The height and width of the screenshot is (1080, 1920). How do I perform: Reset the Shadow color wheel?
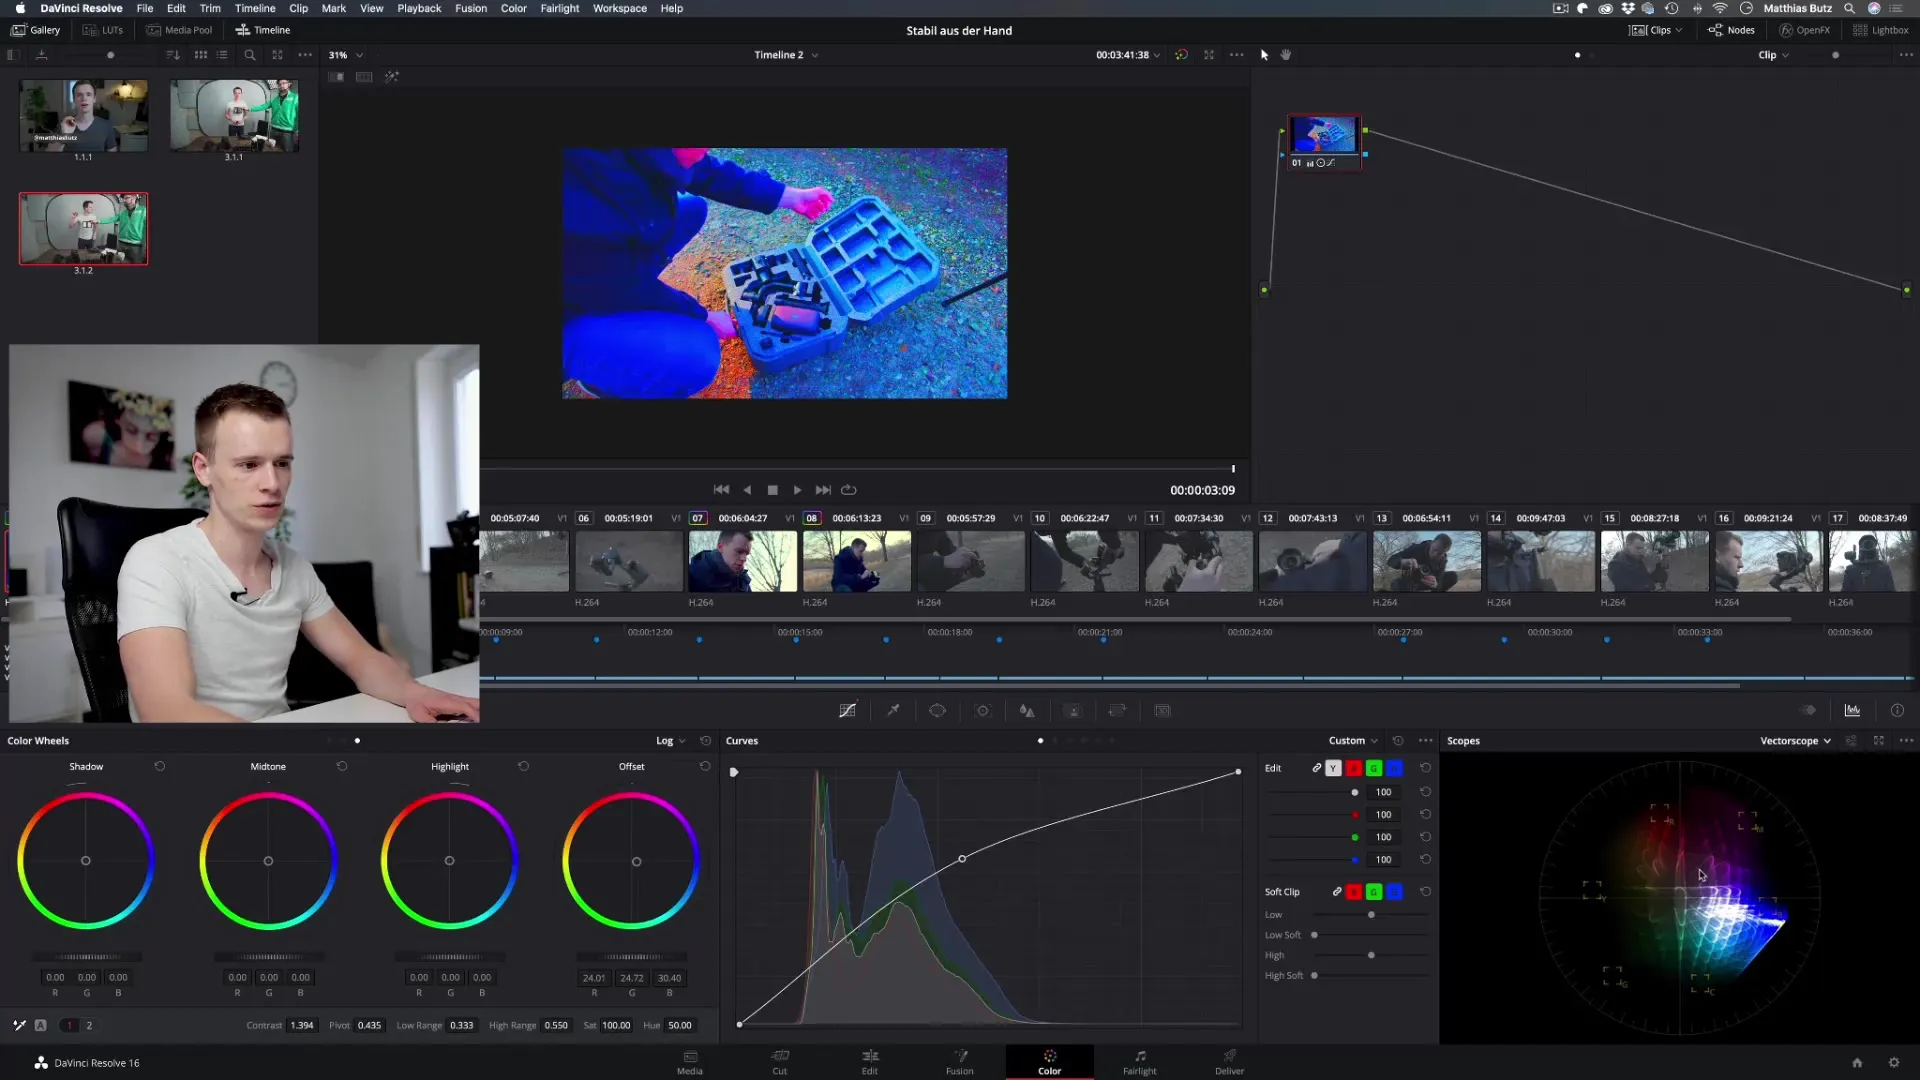[160, 766]
